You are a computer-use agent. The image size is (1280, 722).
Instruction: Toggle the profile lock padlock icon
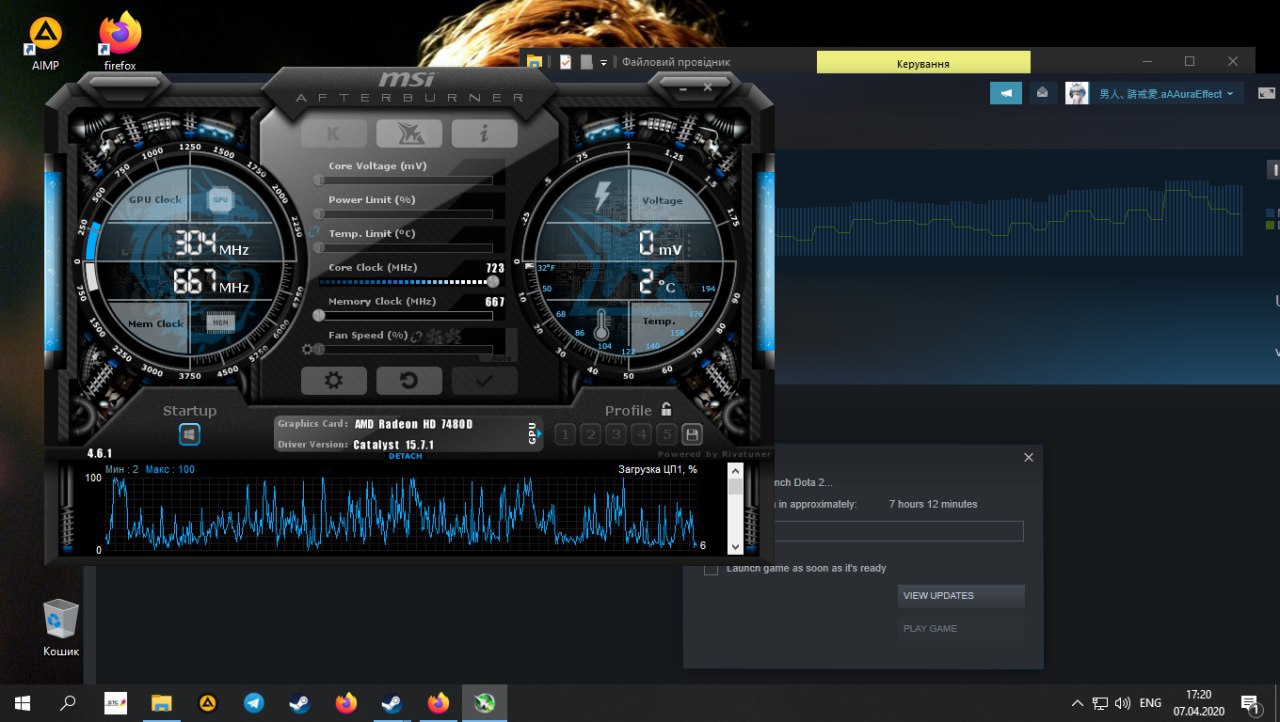click(x=666, y=410)
